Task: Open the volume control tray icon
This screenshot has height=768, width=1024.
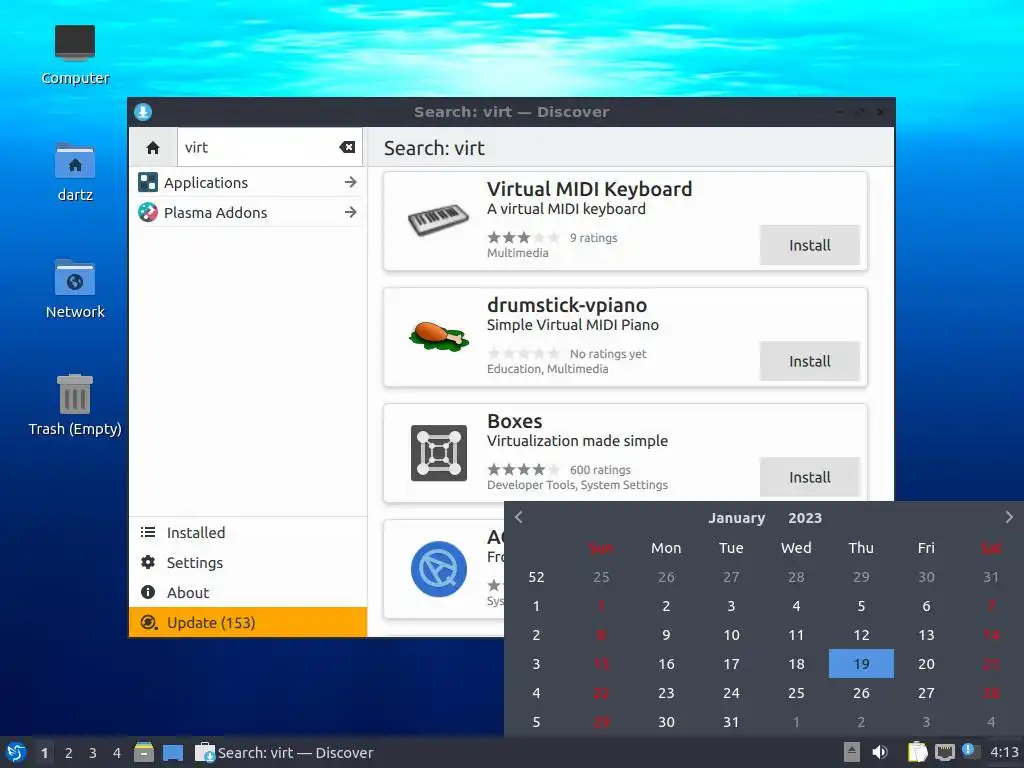Action: point(880,752)
